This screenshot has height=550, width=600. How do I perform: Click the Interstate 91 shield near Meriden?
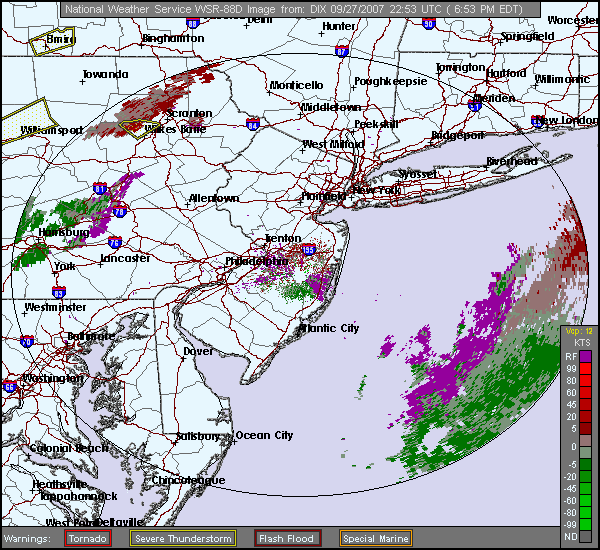(475, 105)
